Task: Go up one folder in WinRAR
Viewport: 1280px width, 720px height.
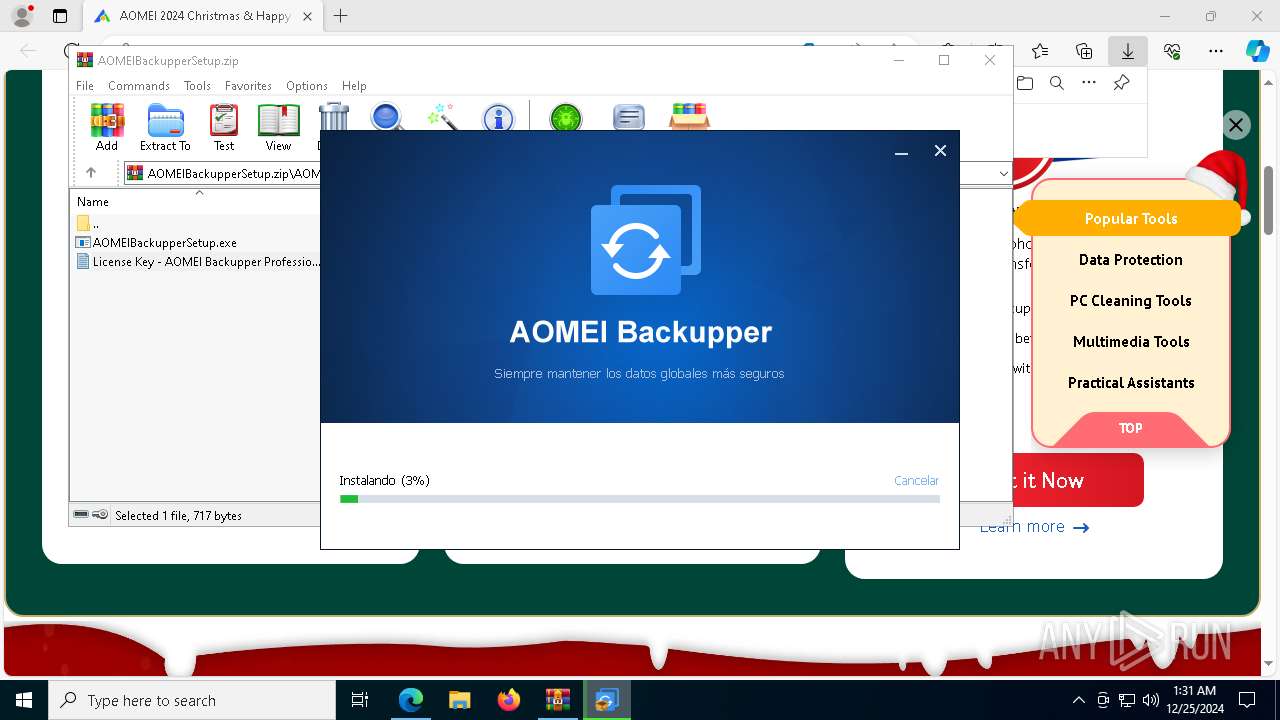Action: click(91, 173)
